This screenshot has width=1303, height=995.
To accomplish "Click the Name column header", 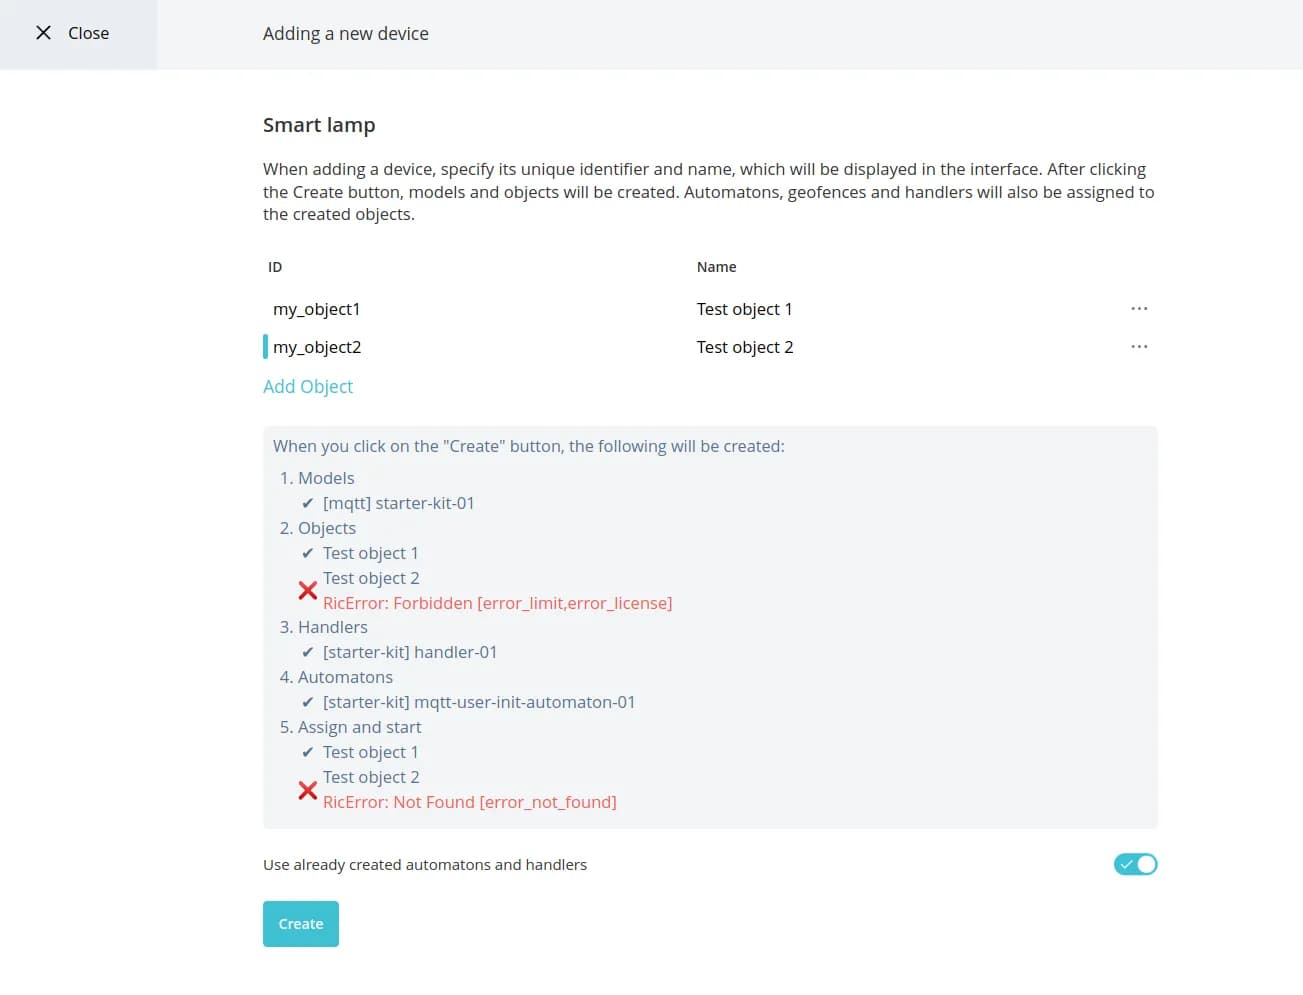I will [x=716, y=267].
